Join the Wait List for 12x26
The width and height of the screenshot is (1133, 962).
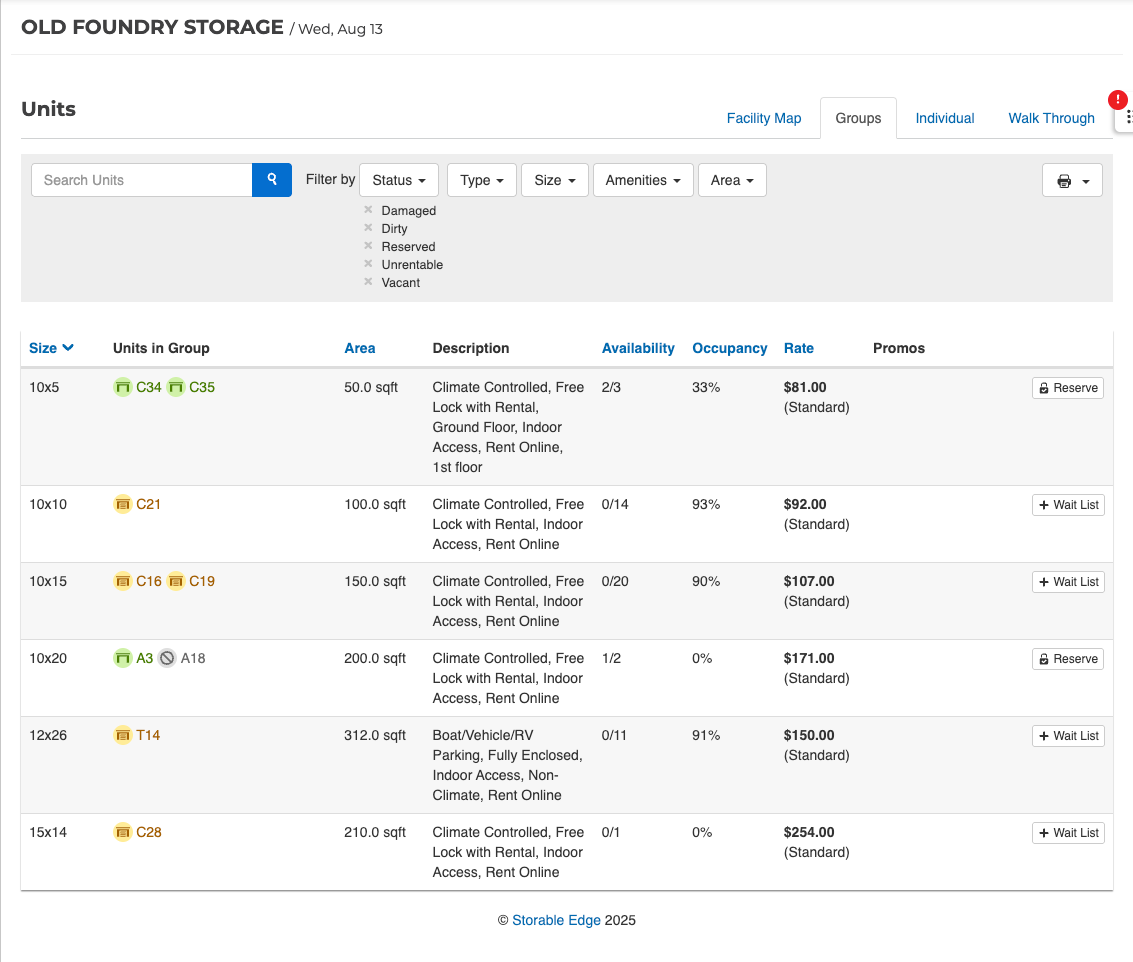coord(1068,736)
